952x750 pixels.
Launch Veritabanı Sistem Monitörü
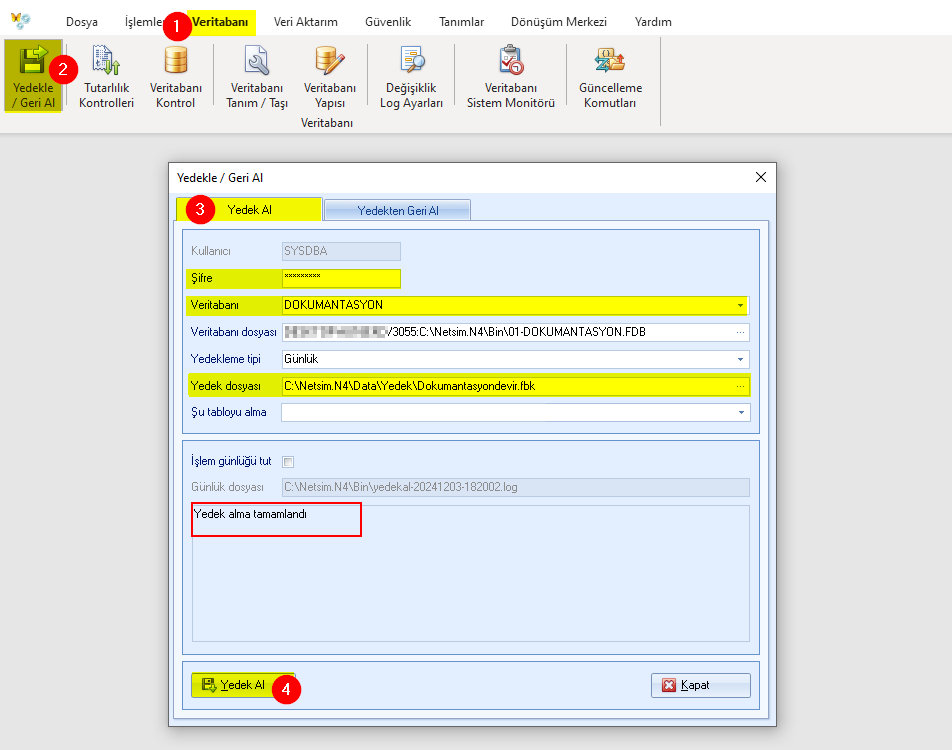(511, 77)
